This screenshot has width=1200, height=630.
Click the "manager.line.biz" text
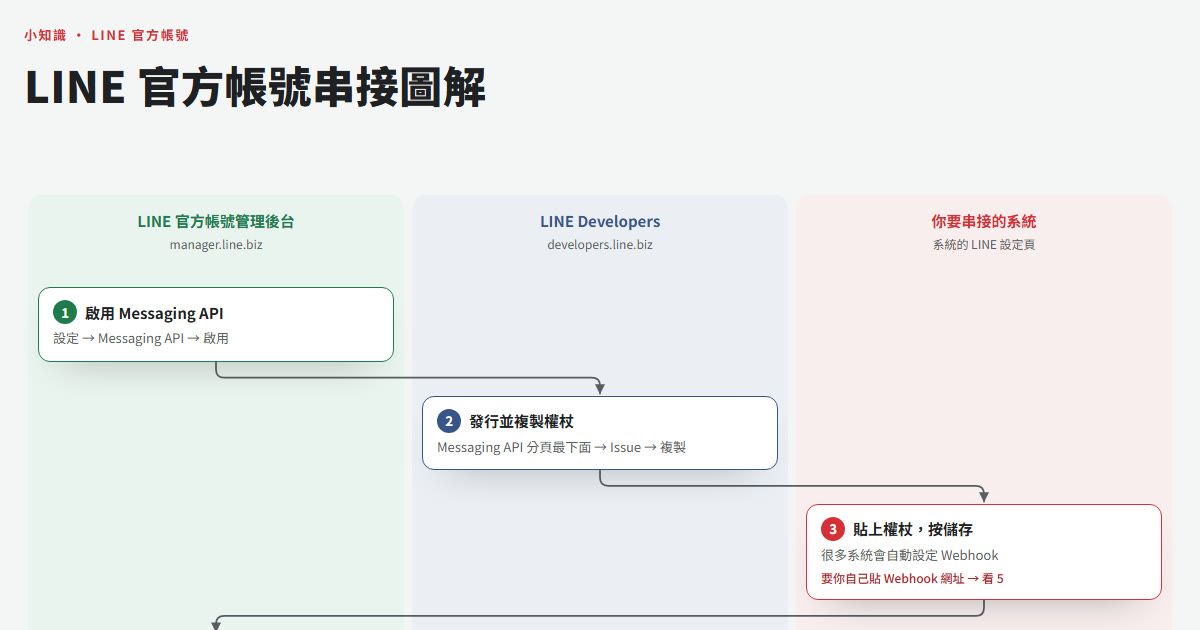[216, 244]
